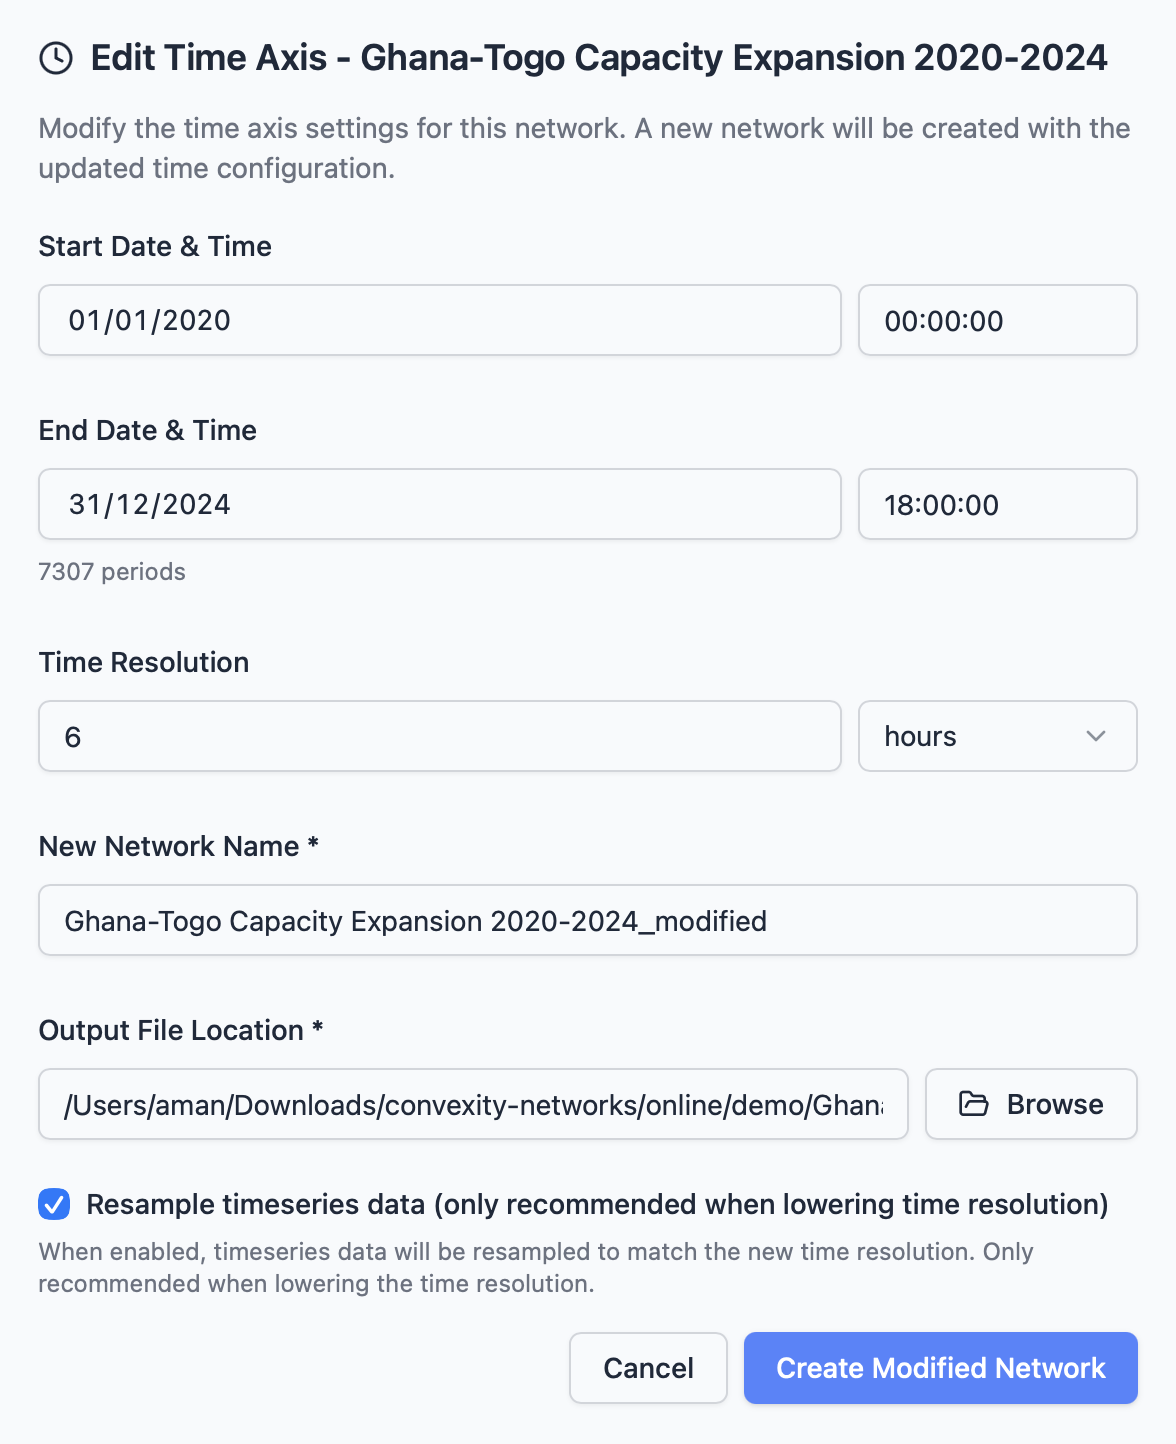
Task: Select the start time field showing 00:00:00
Action: (x=996, y=320)
